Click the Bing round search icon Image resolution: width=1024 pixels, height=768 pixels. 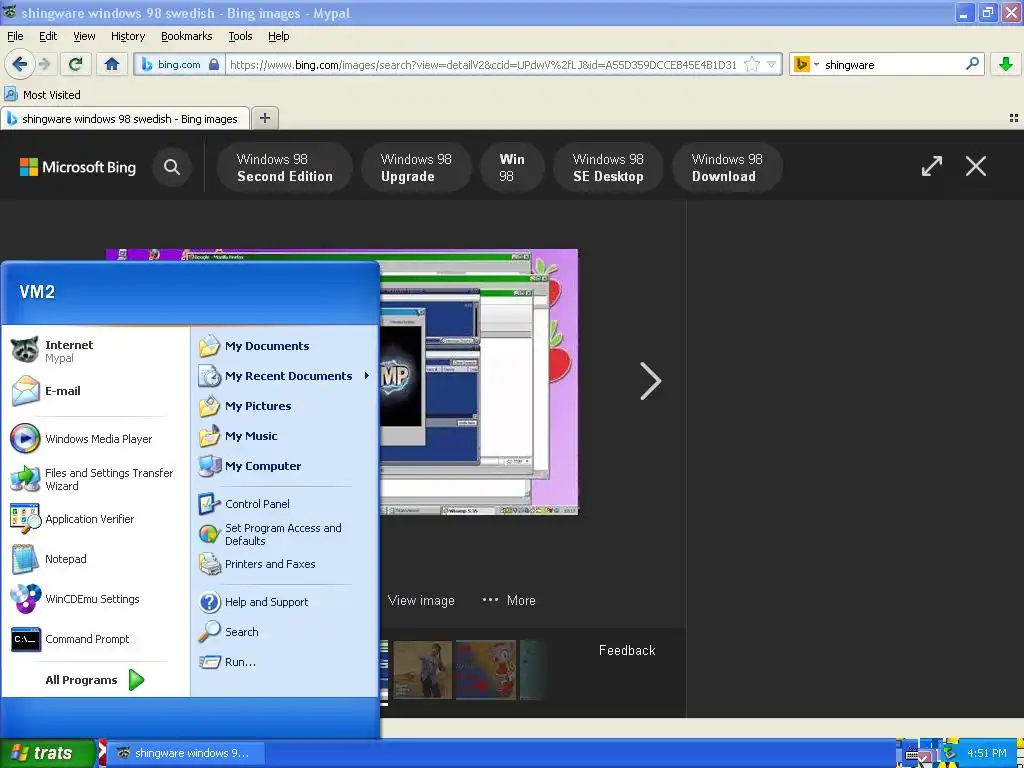coord(172,167)
